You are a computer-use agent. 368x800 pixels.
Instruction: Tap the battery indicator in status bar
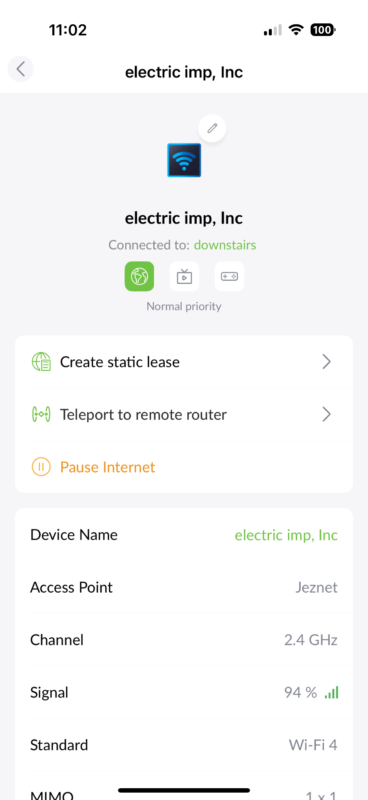click(x=322, y=30)
